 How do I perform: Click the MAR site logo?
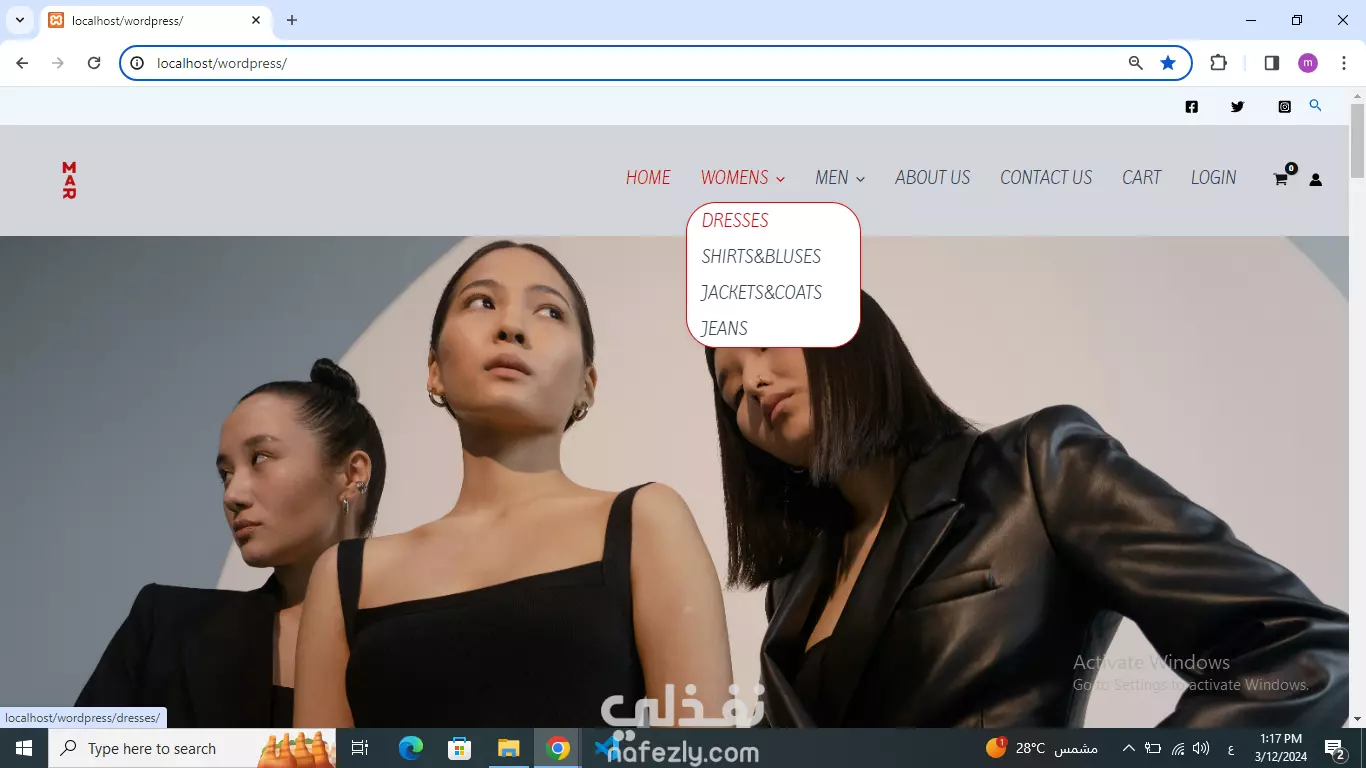[x=69, y=180]
